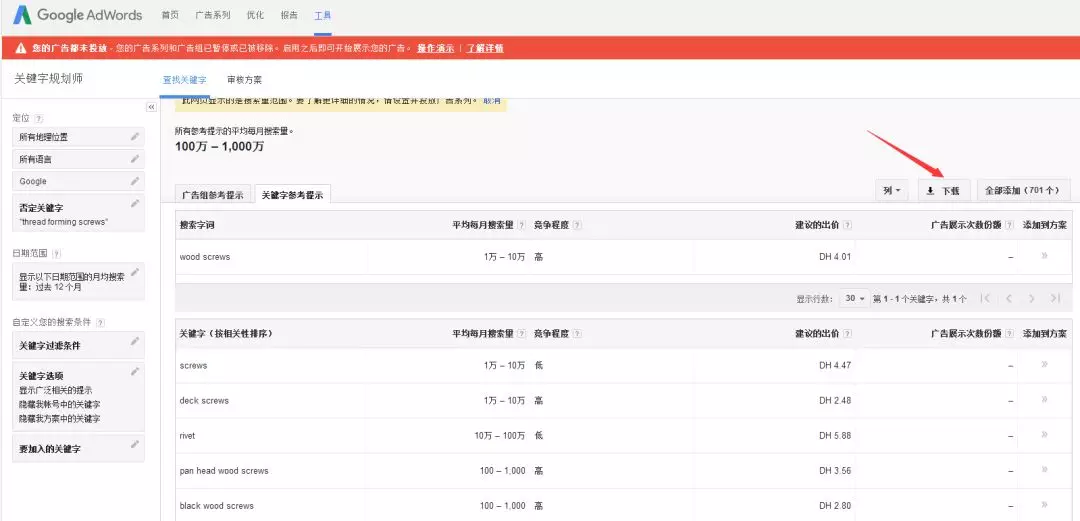1080x521 pixels.
Task: Click the 下载 download button
Action: [x=944, y=190]
